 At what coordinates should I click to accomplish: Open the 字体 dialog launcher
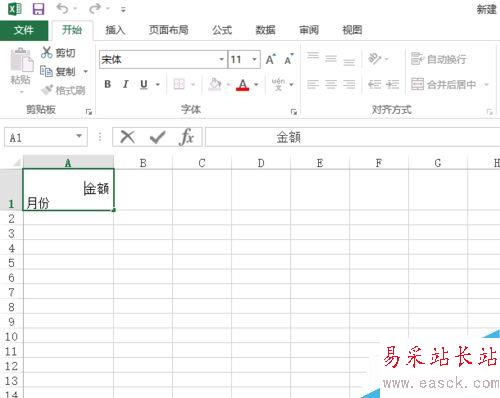pyautogui.click(x=294, y=112)
